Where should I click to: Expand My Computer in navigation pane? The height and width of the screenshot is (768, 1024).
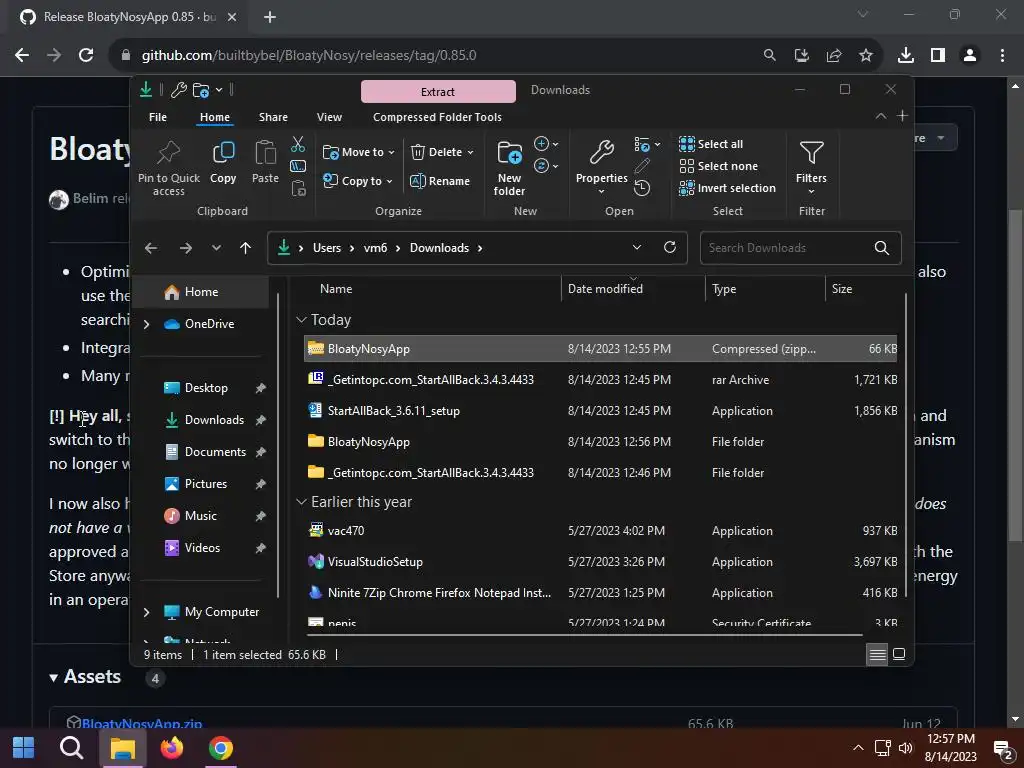click(x=146, y=612)
